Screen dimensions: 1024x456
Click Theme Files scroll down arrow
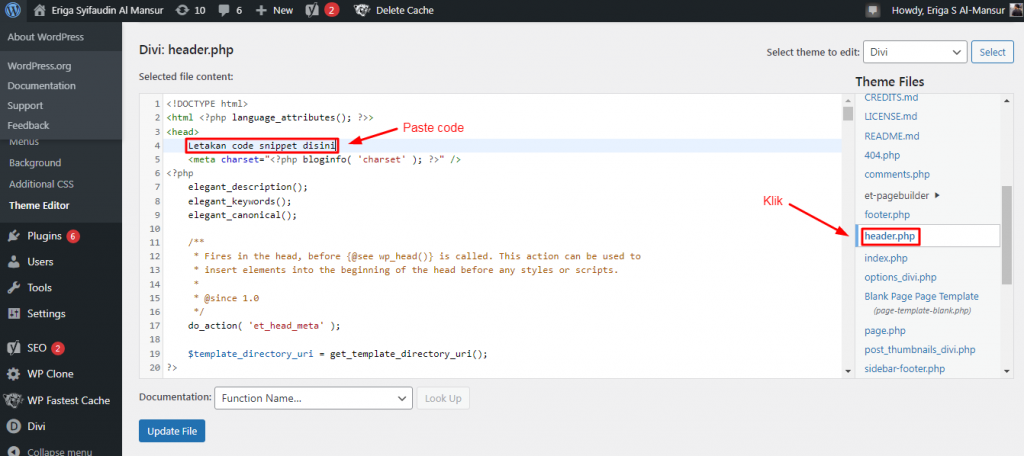coord(1007,371)
